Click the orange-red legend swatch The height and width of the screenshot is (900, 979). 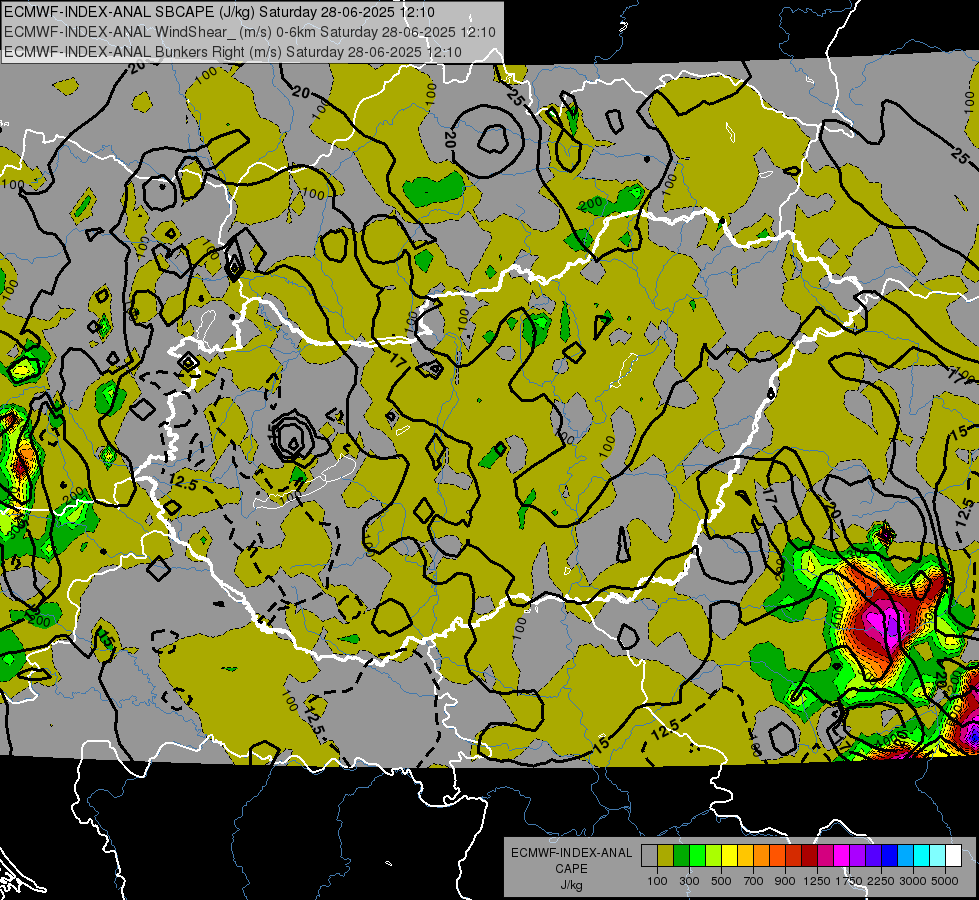pos(777,855)
